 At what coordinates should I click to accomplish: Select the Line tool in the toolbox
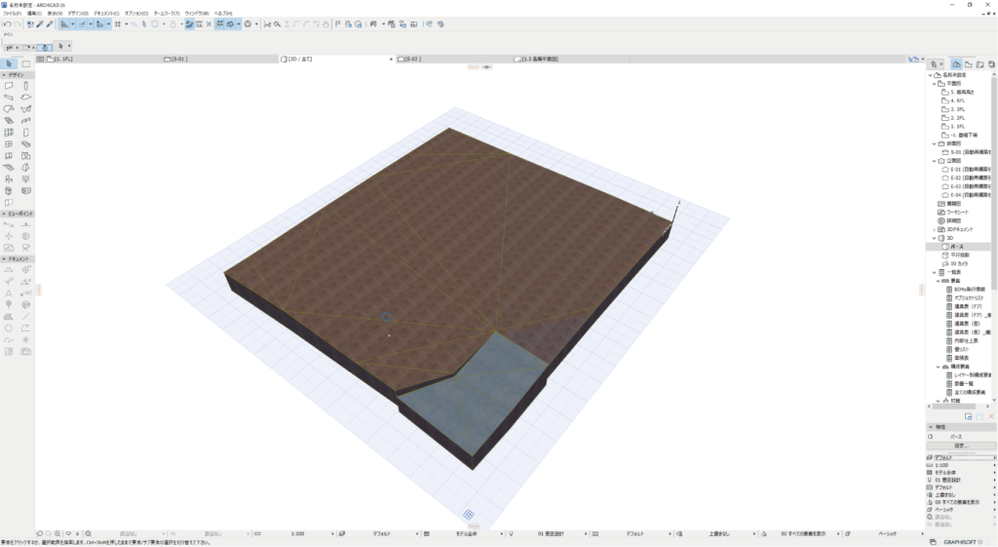tap(26, 316)
